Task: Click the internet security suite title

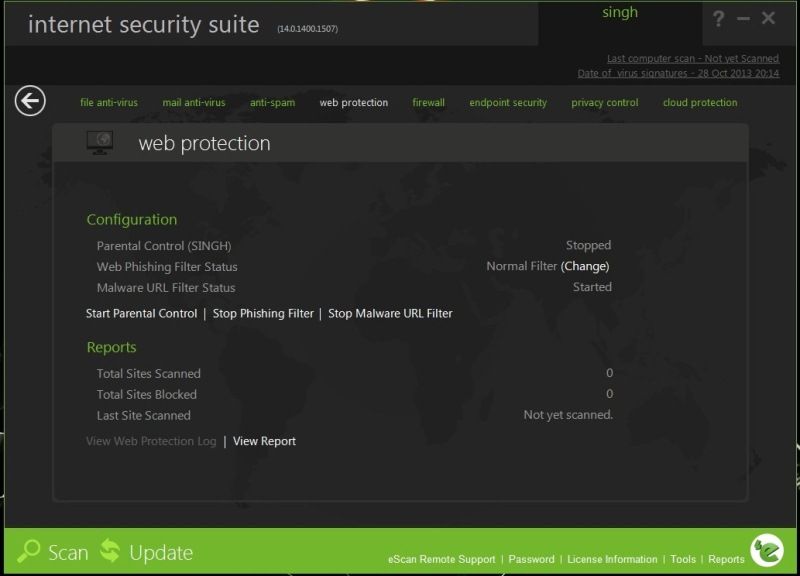Action: pyautogui.click(x=143, y=24)
